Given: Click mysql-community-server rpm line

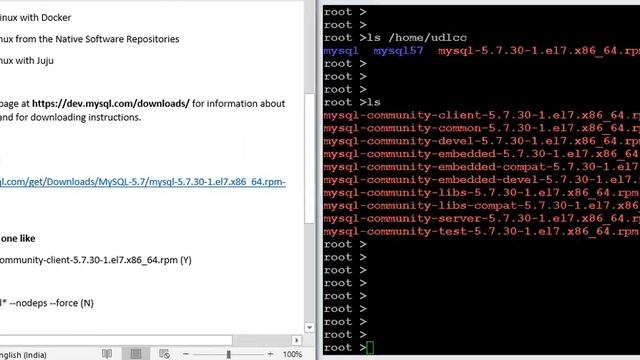Looking at the screenshot, I should [x=482, y=219].
